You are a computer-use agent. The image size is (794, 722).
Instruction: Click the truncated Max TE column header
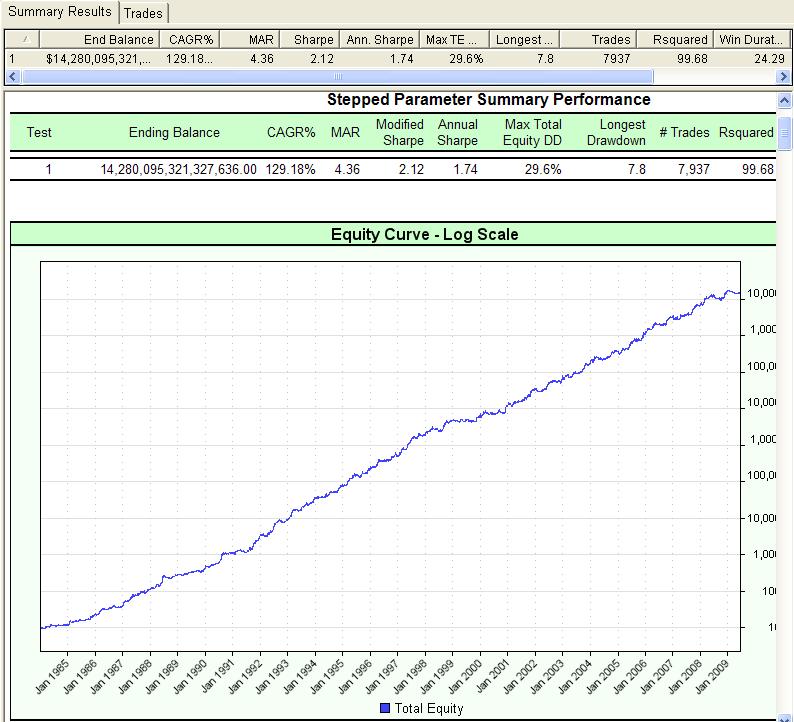(455, 40)
